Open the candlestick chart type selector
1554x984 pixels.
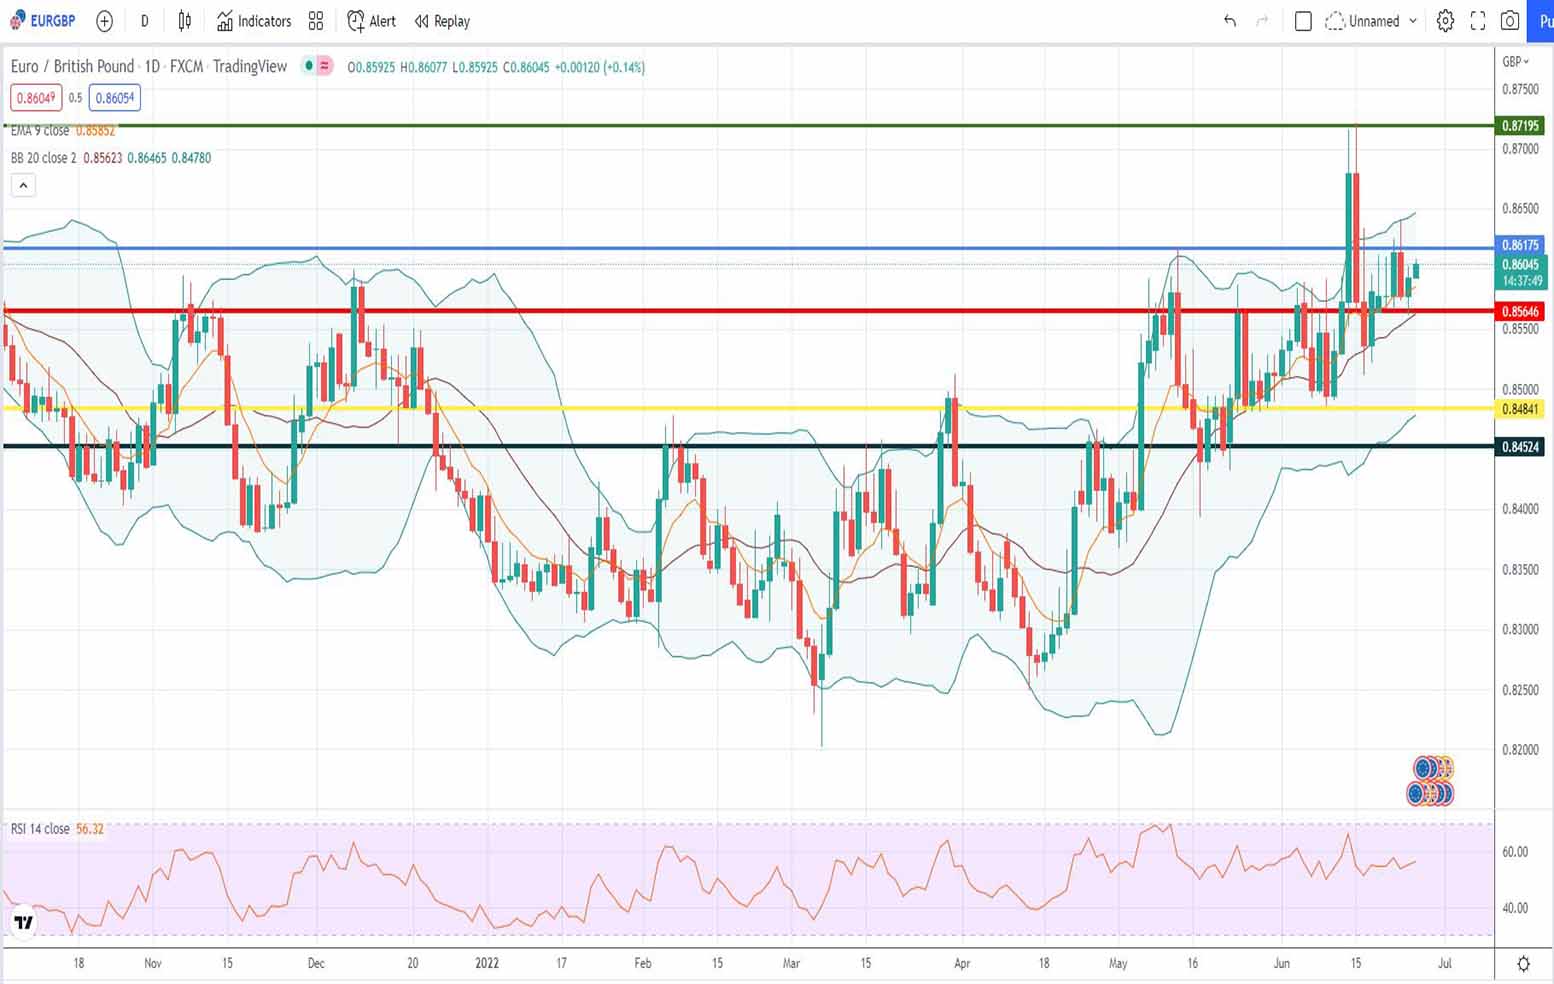[x=185, y=21]
